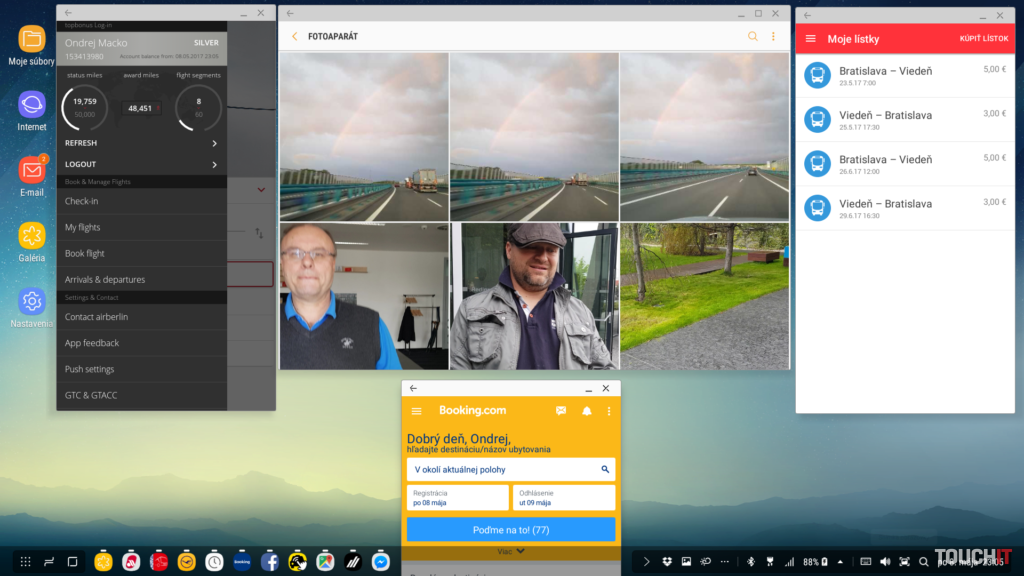The width and height of the screenshot is (1024, 576).
Task: Open the Moje lístky hamburger menu
Action: coord(811,39)
